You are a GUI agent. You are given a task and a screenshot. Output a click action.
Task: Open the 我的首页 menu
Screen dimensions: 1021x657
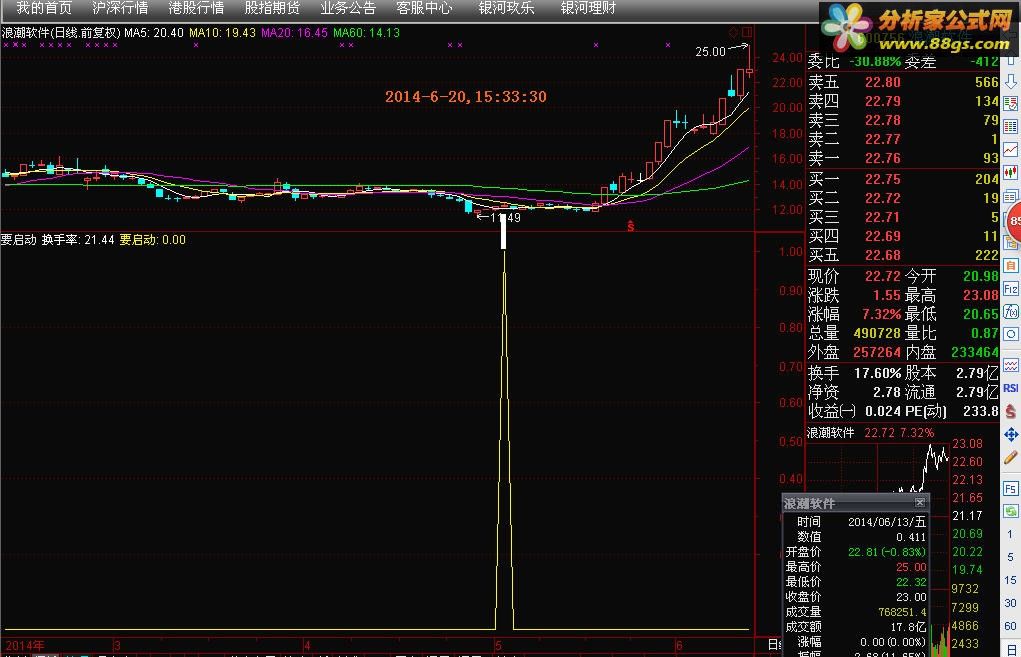(44, 8)
